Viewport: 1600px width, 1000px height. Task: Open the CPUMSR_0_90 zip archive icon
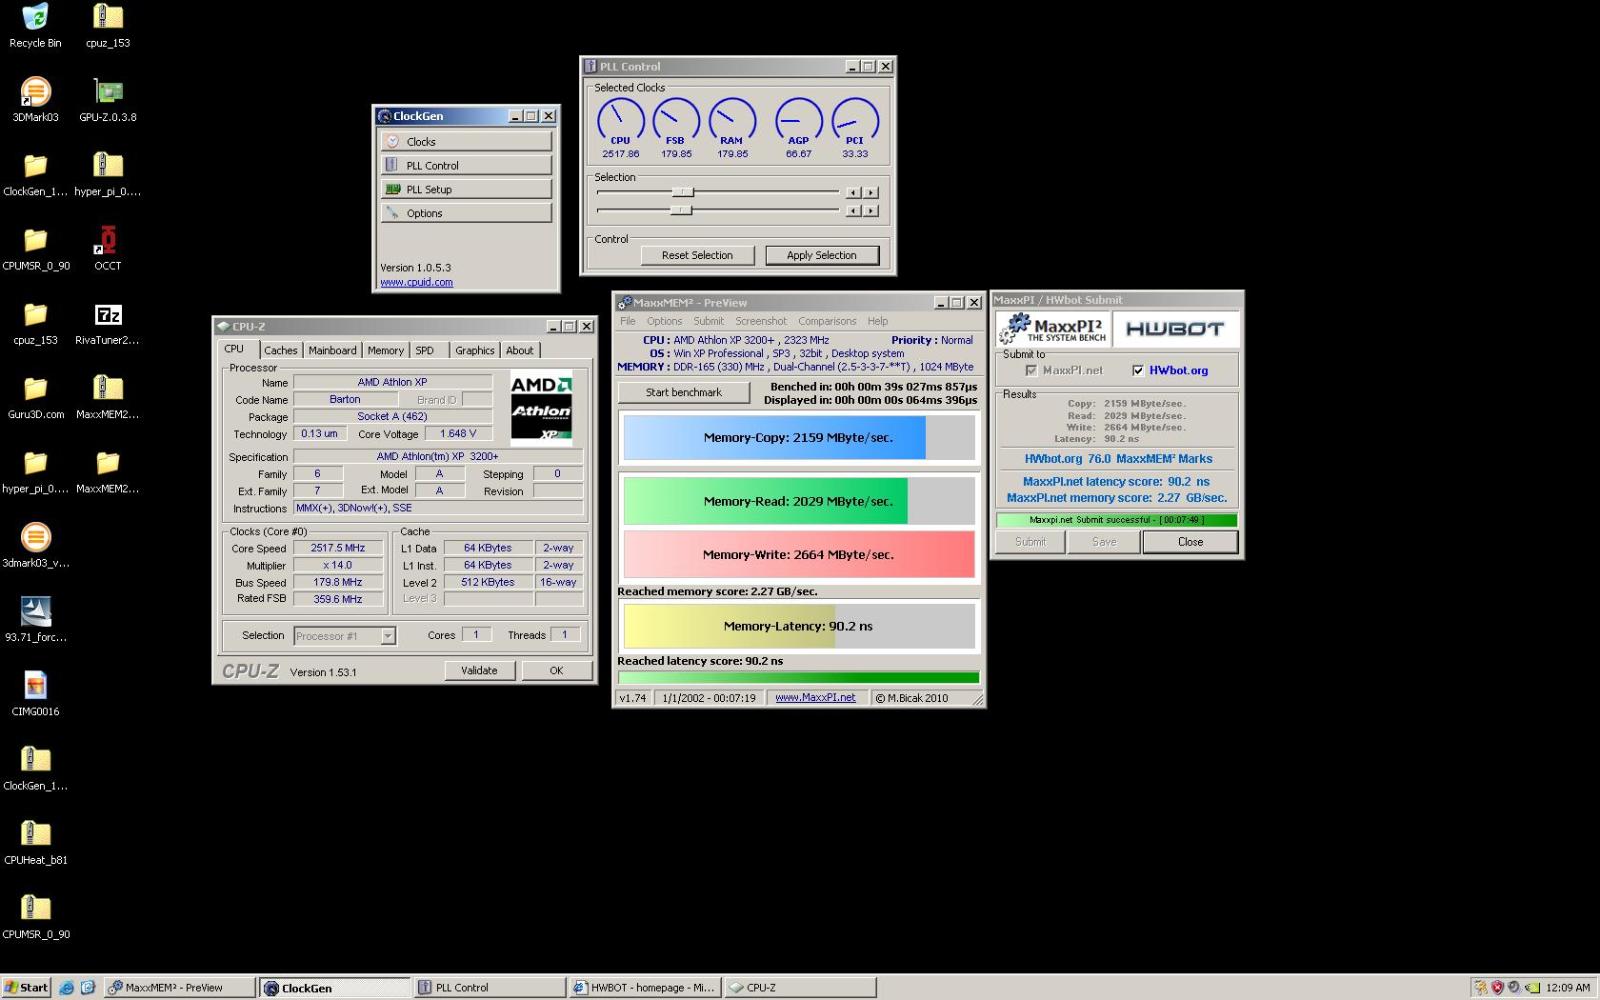click(35, 916)
